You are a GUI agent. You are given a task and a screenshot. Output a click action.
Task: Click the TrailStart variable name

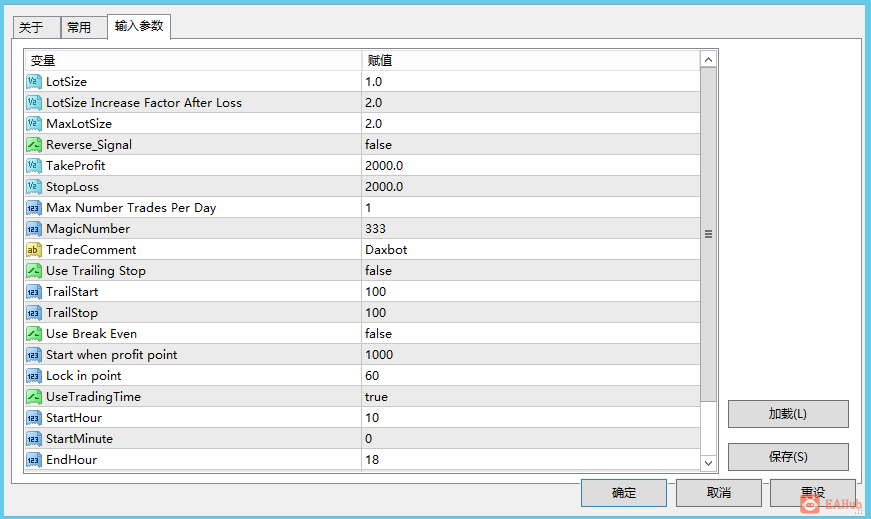pos(72,292)
